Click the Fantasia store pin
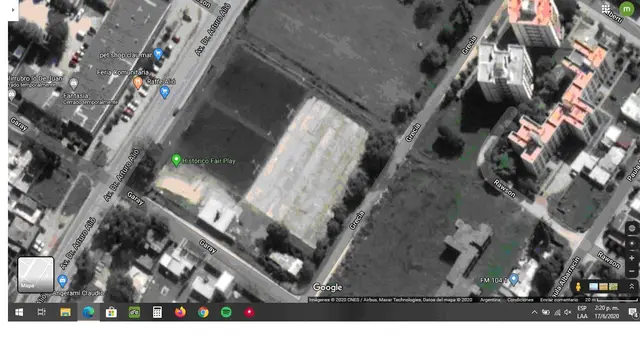Screen dimensions: 640x360 [73, 84]
